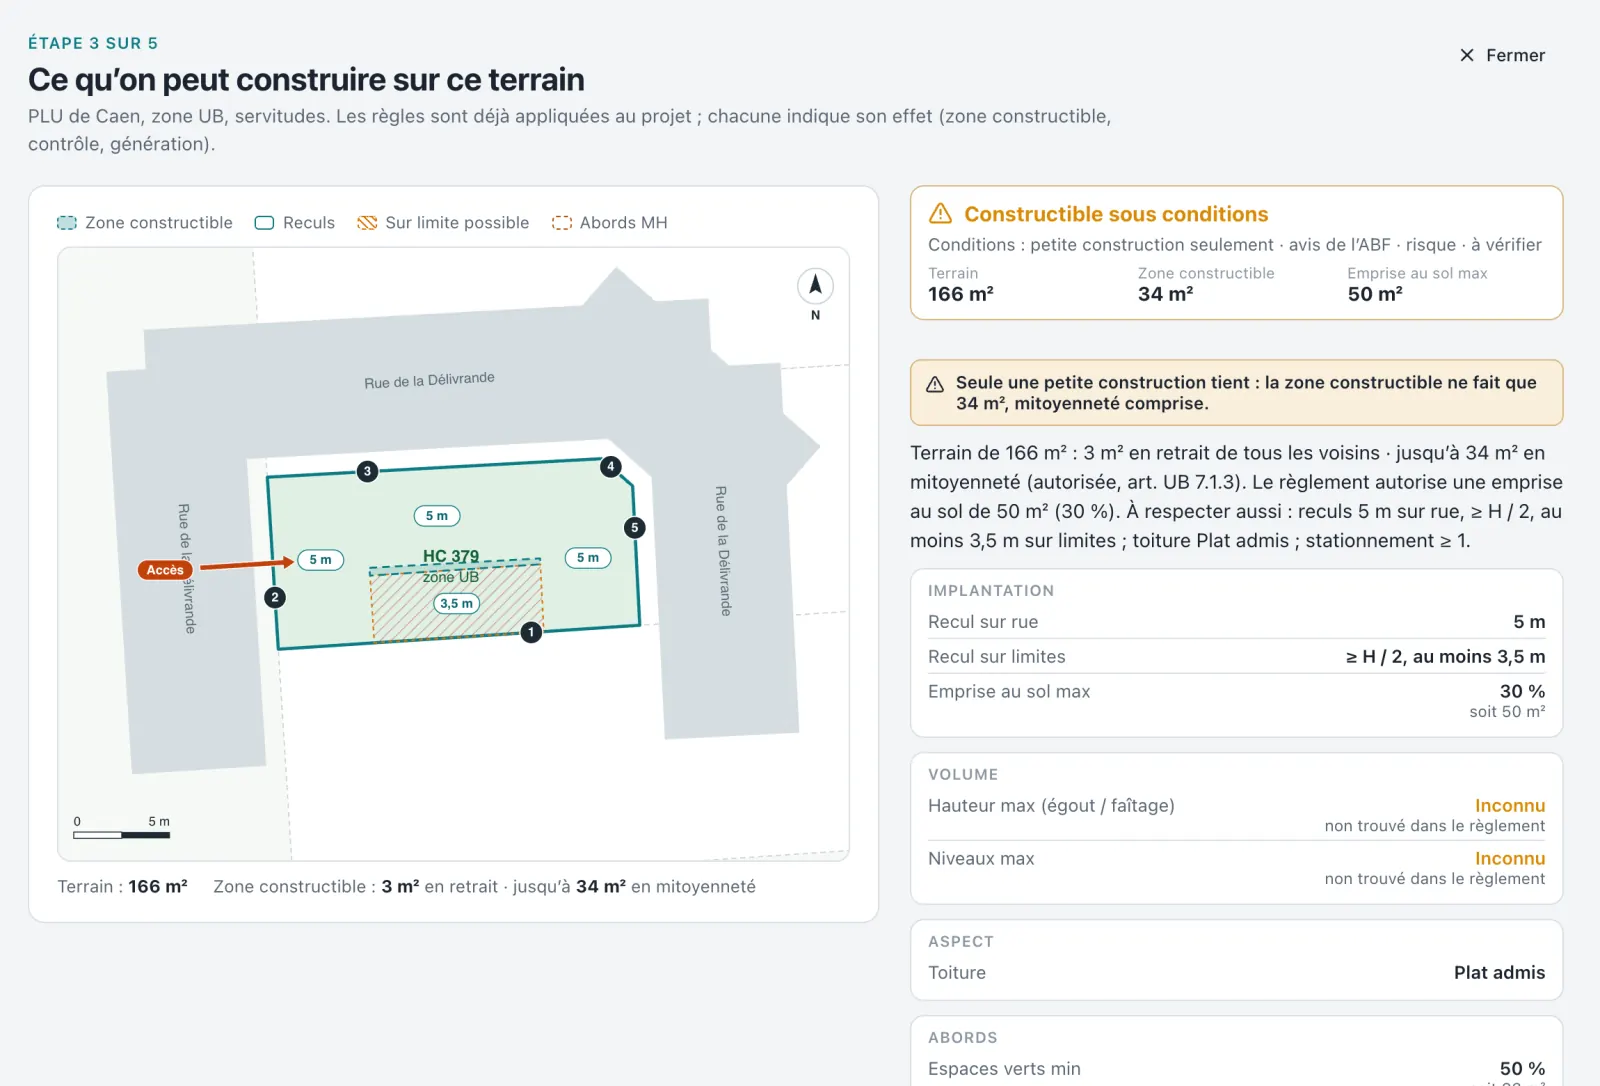Click the 3,5 m setback label on map

[456, 604]
